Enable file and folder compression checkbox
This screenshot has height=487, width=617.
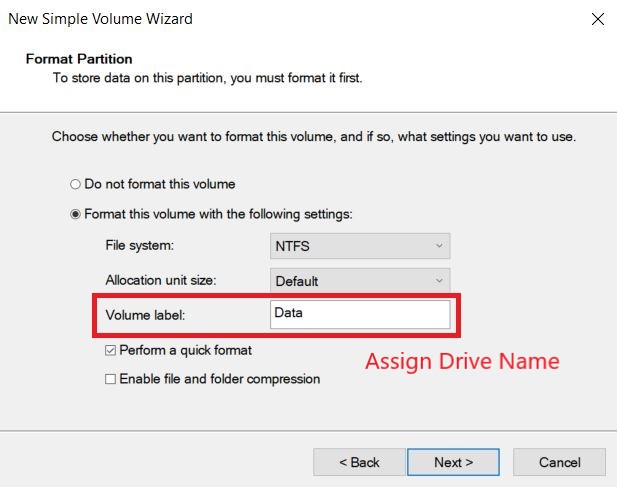(x=111, y=379)
